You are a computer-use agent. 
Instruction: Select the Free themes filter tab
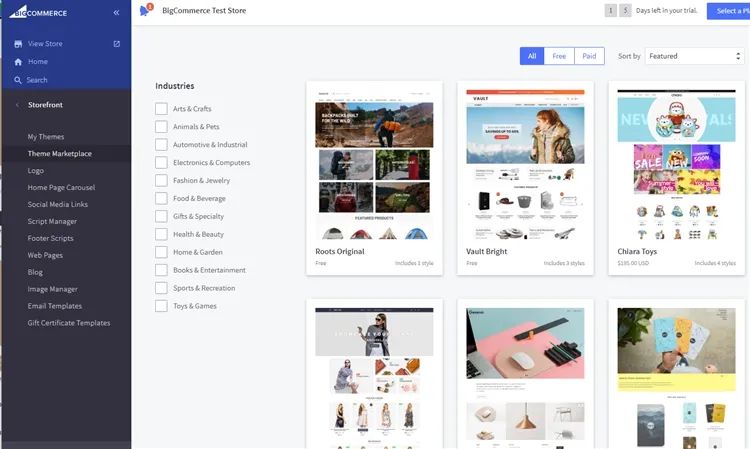559,56
